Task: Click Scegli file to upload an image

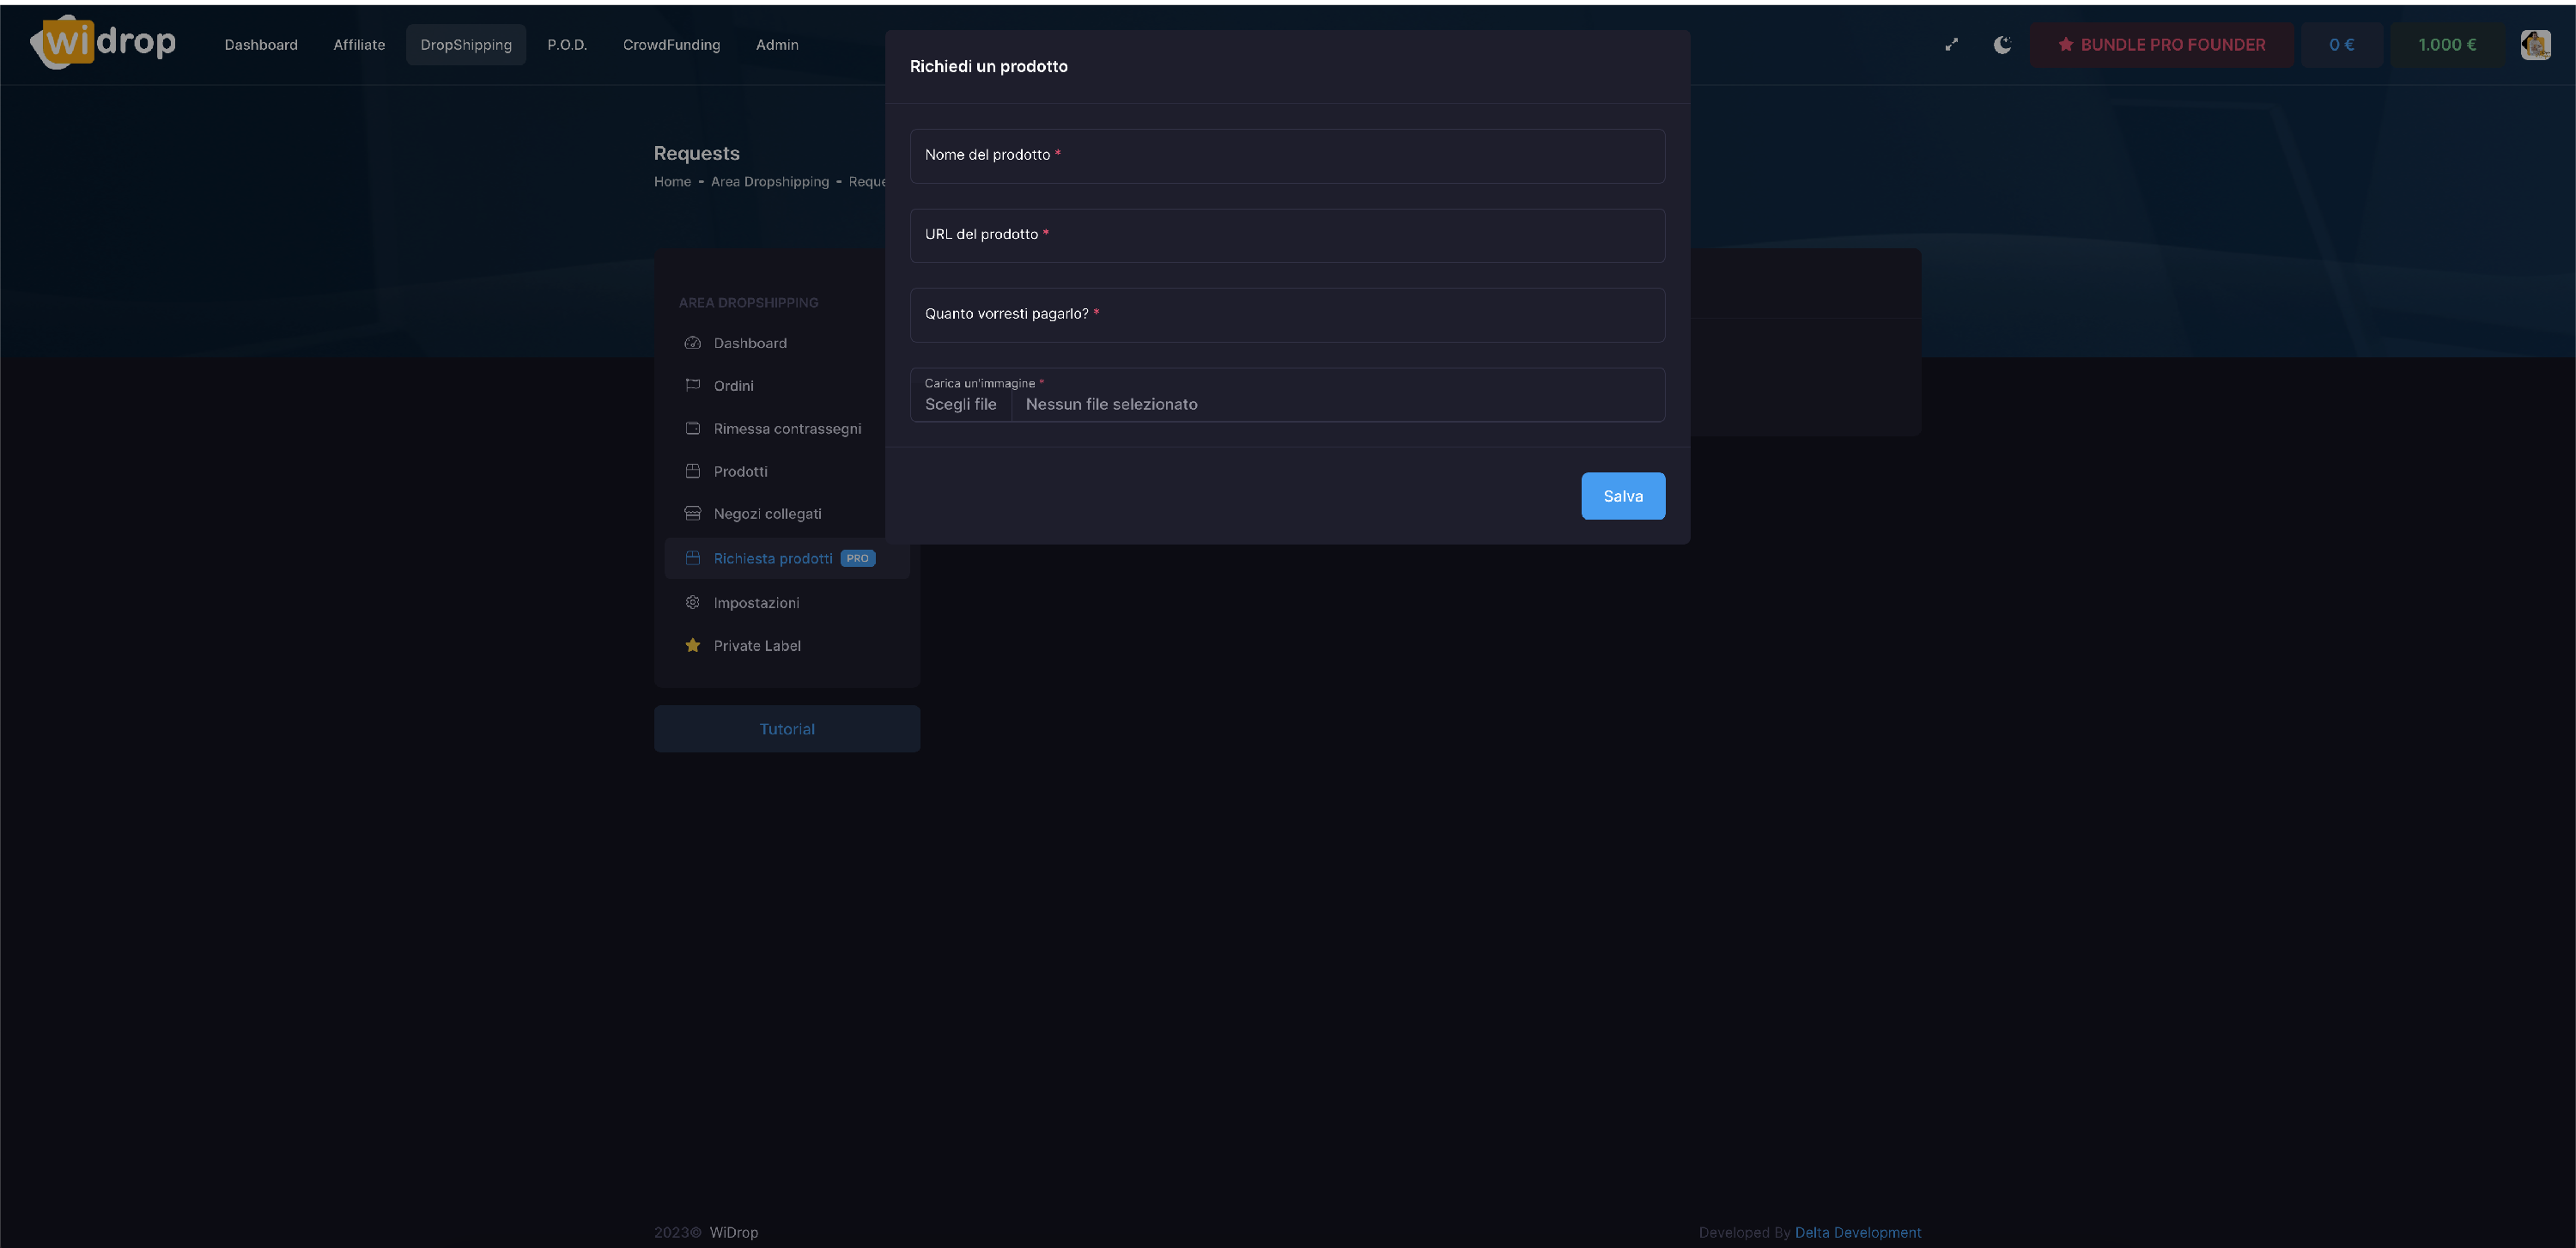Action: [960, 404]
